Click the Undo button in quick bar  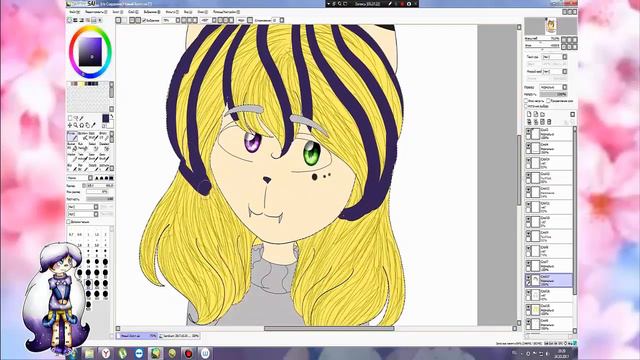click(118, 20)
